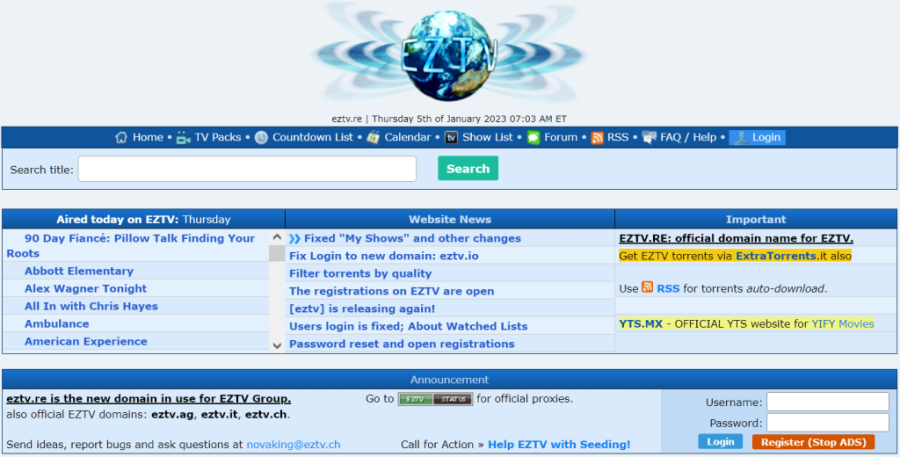Screen dimensions: 900x457
Task: Click the eztv.it domain text
Action: click(x=219, y=415)
